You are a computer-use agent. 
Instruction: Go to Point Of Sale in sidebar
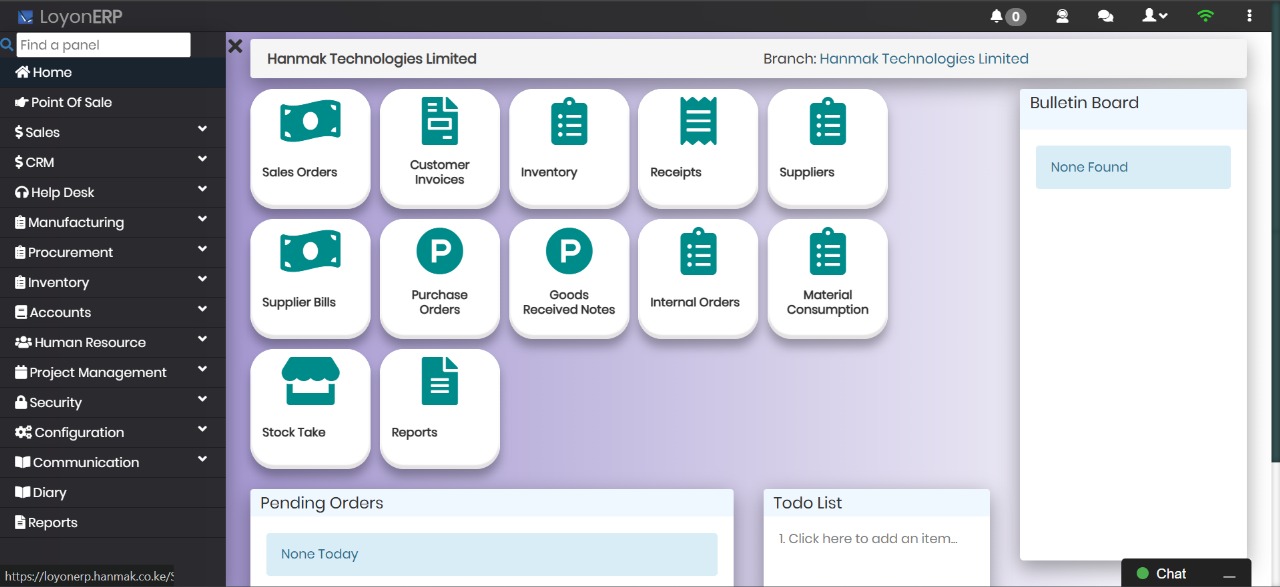coord(71,102)
